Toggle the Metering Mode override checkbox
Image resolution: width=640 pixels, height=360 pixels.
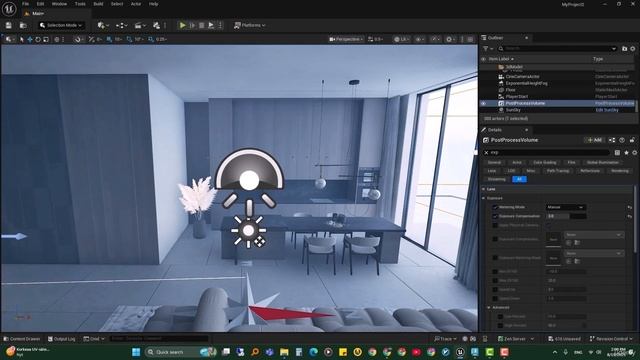[495, 207]
